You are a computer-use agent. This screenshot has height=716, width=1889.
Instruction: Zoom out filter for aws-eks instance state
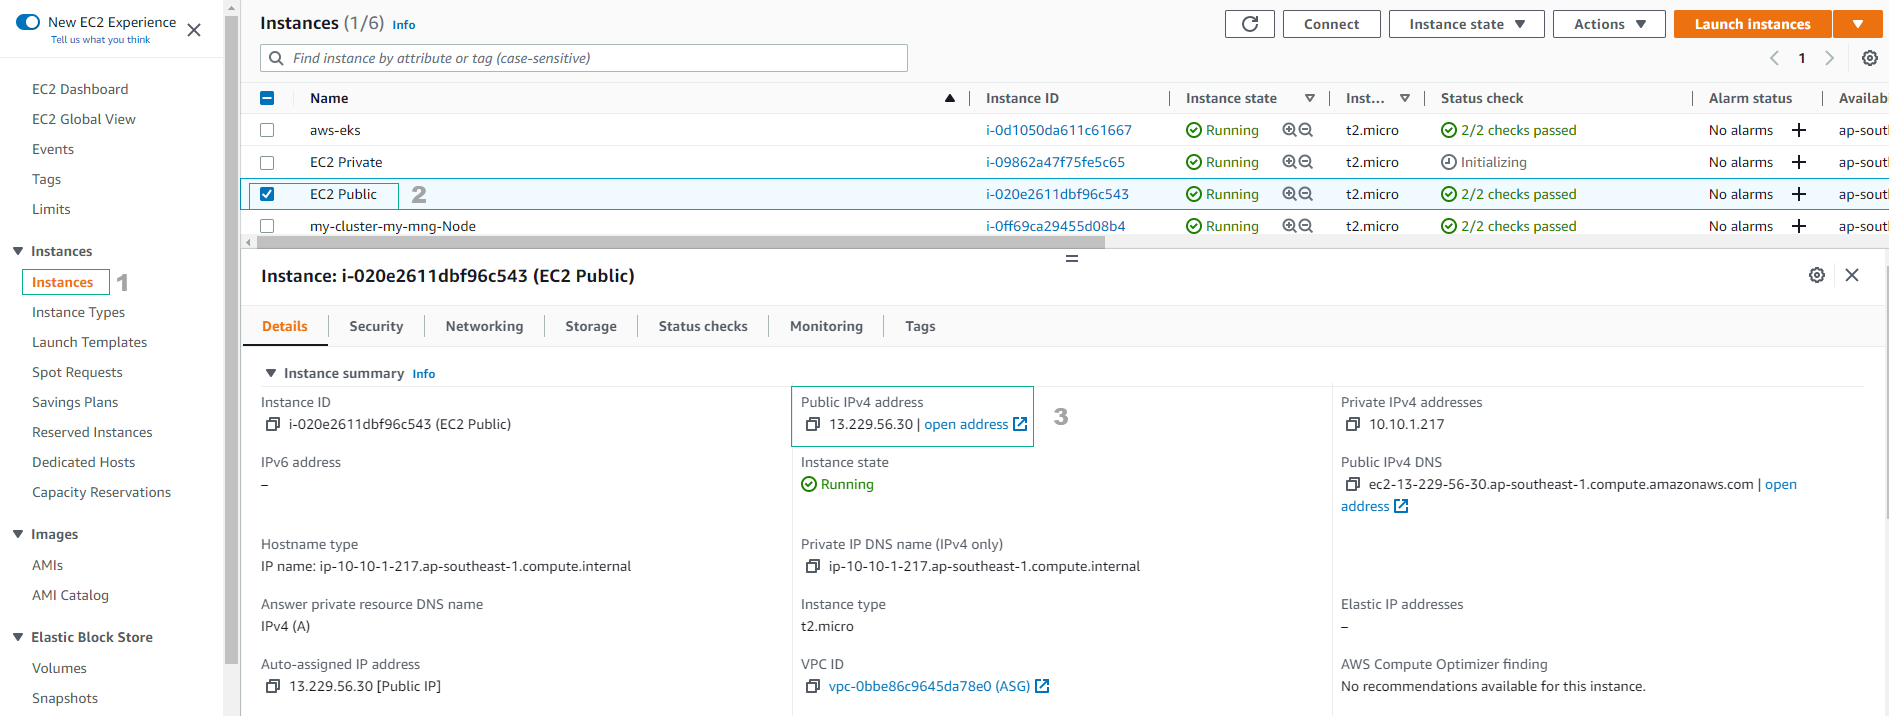tap(1305, 130)
